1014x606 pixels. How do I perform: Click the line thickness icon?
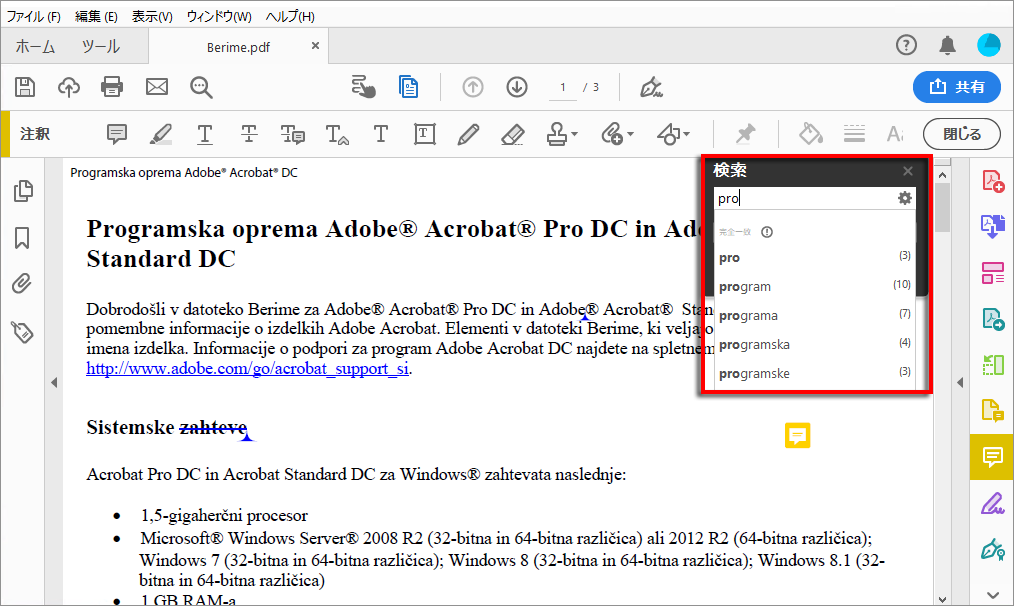854,134
